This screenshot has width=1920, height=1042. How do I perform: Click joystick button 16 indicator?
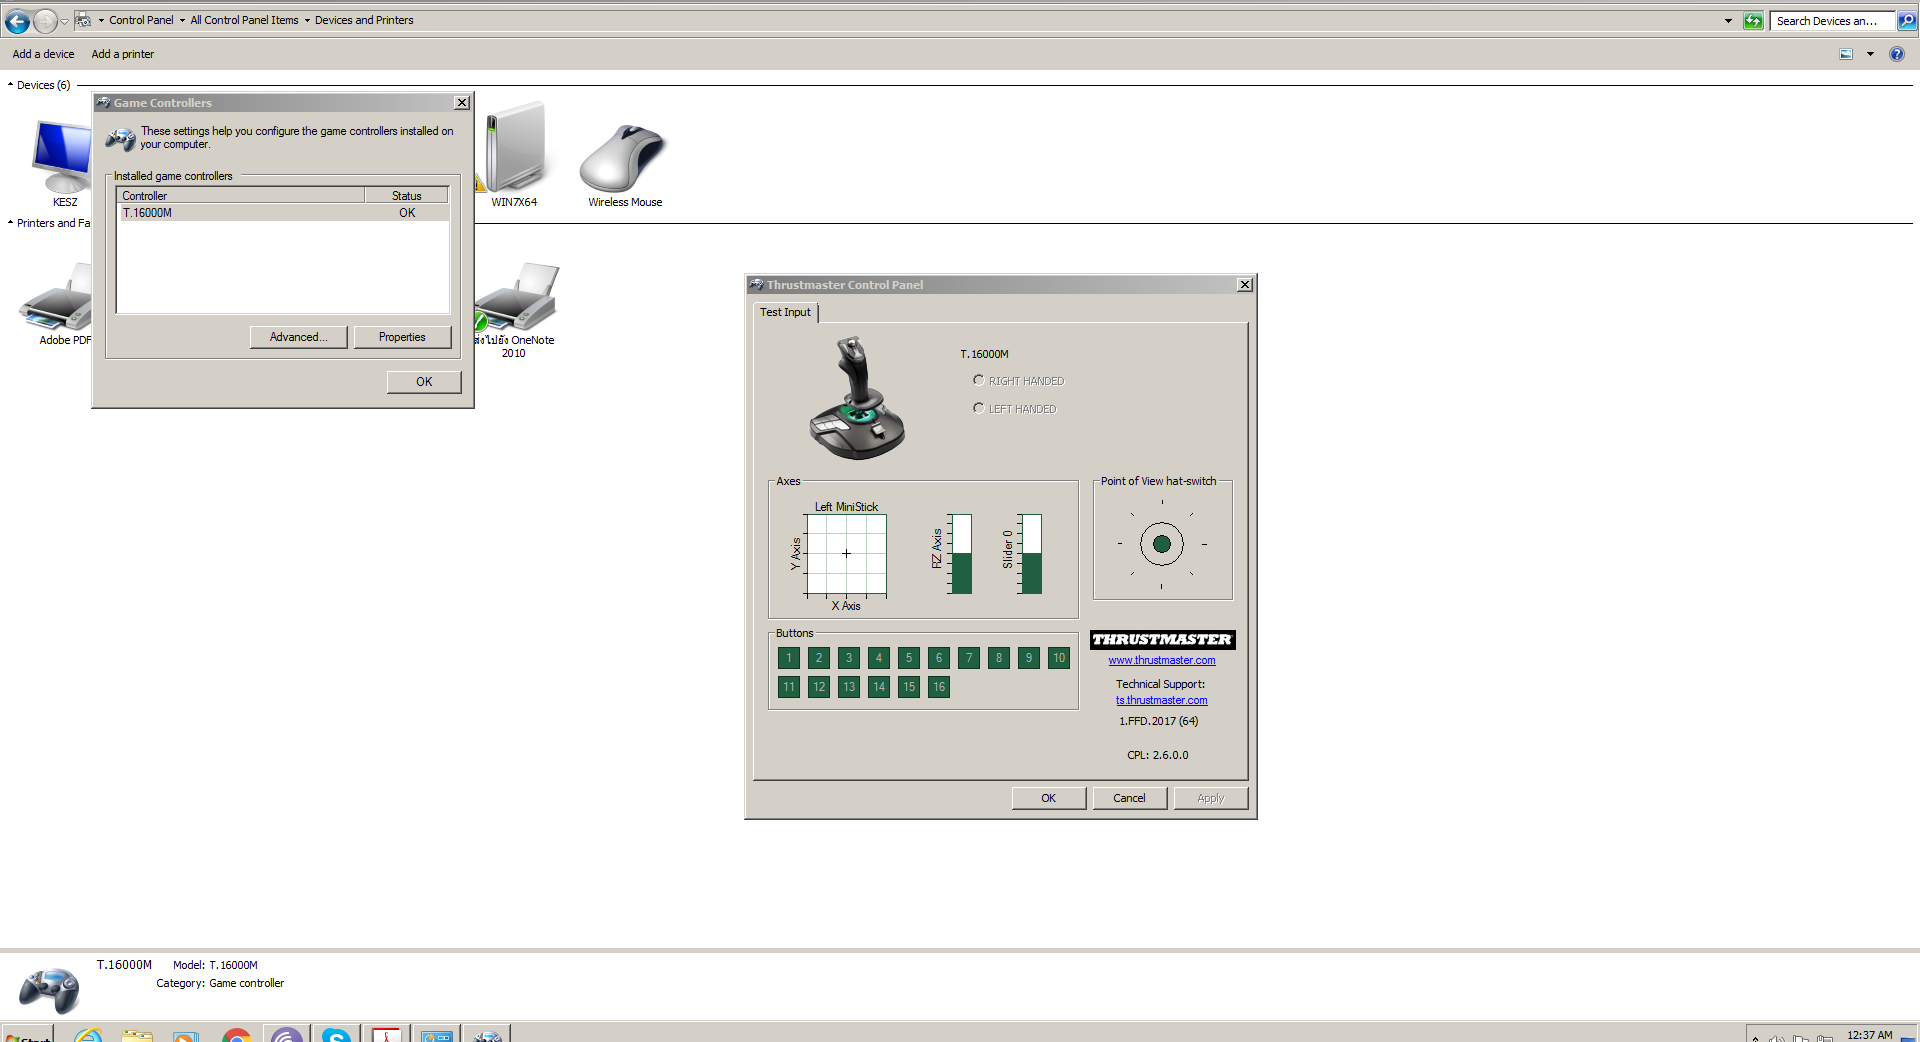point(938,687)
